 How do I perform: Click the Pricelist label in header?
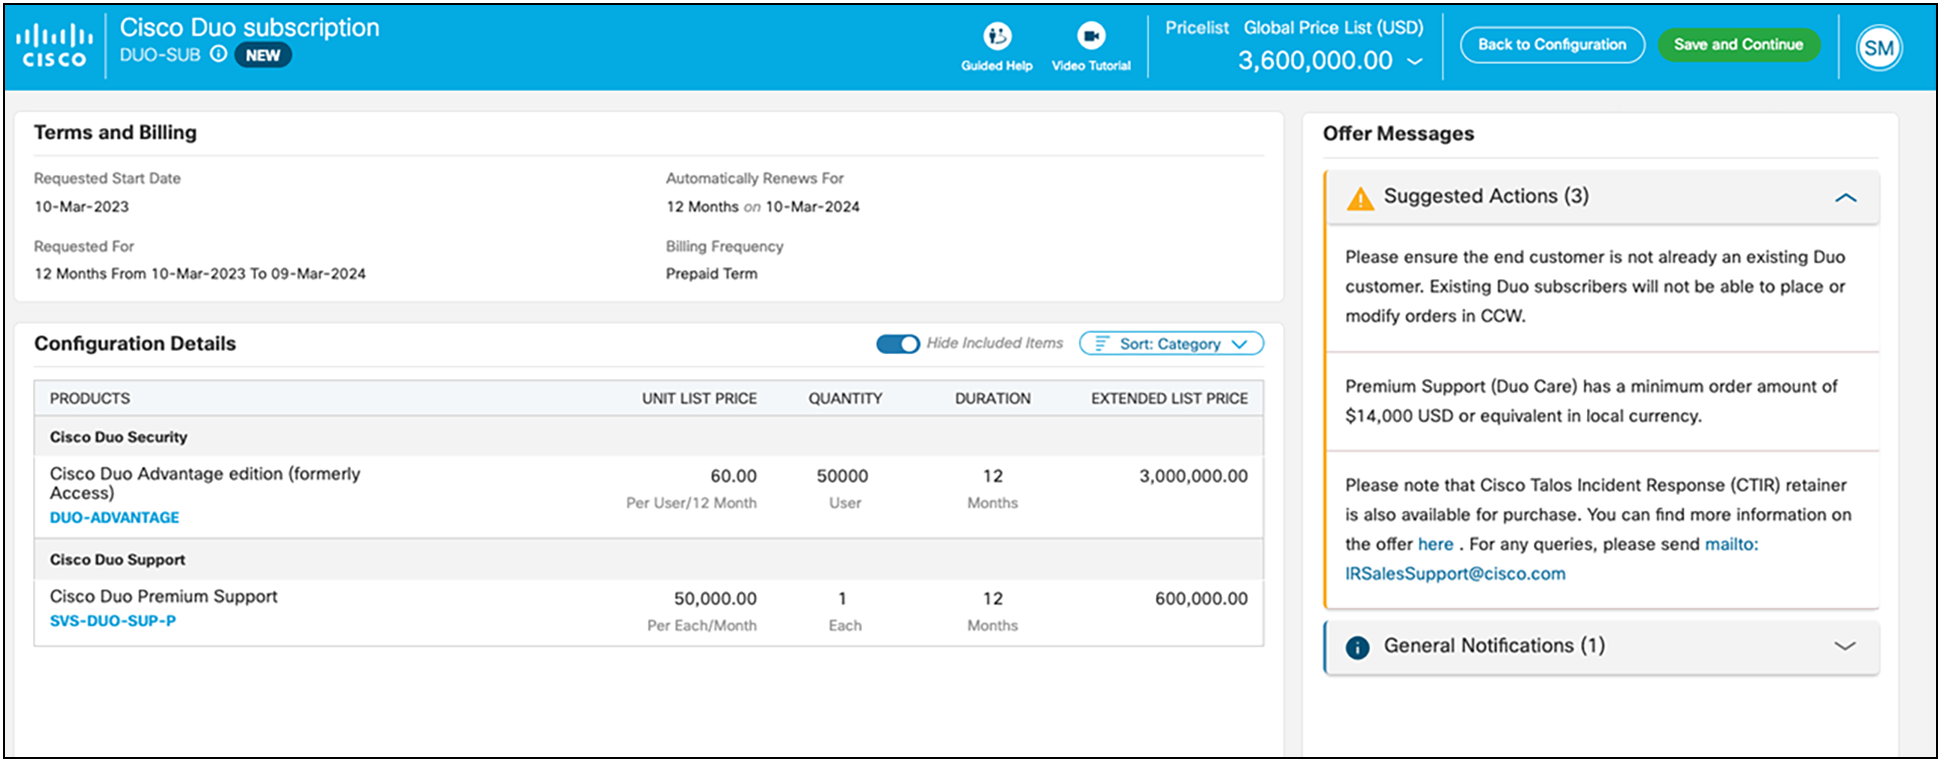pos(1197,28)
